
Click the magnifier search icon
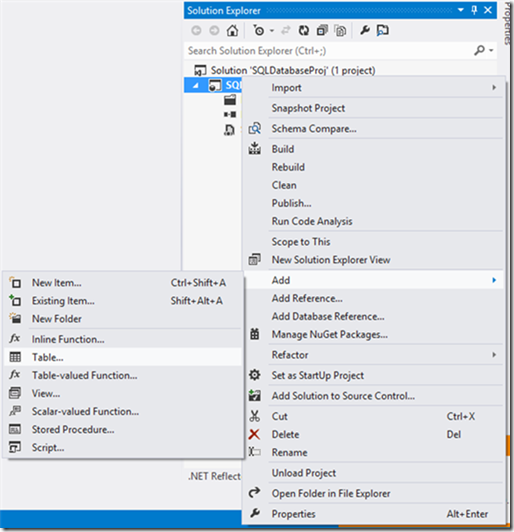(x=479, y=51)
